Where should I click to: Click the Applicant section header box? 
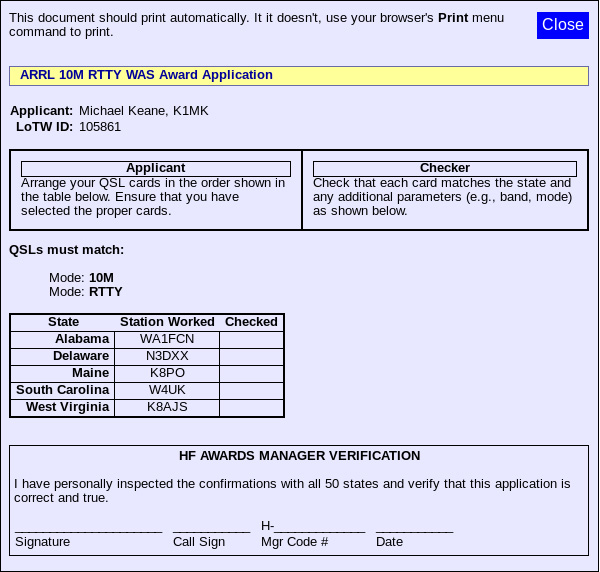pyautogui.click(x=155, y=168)
